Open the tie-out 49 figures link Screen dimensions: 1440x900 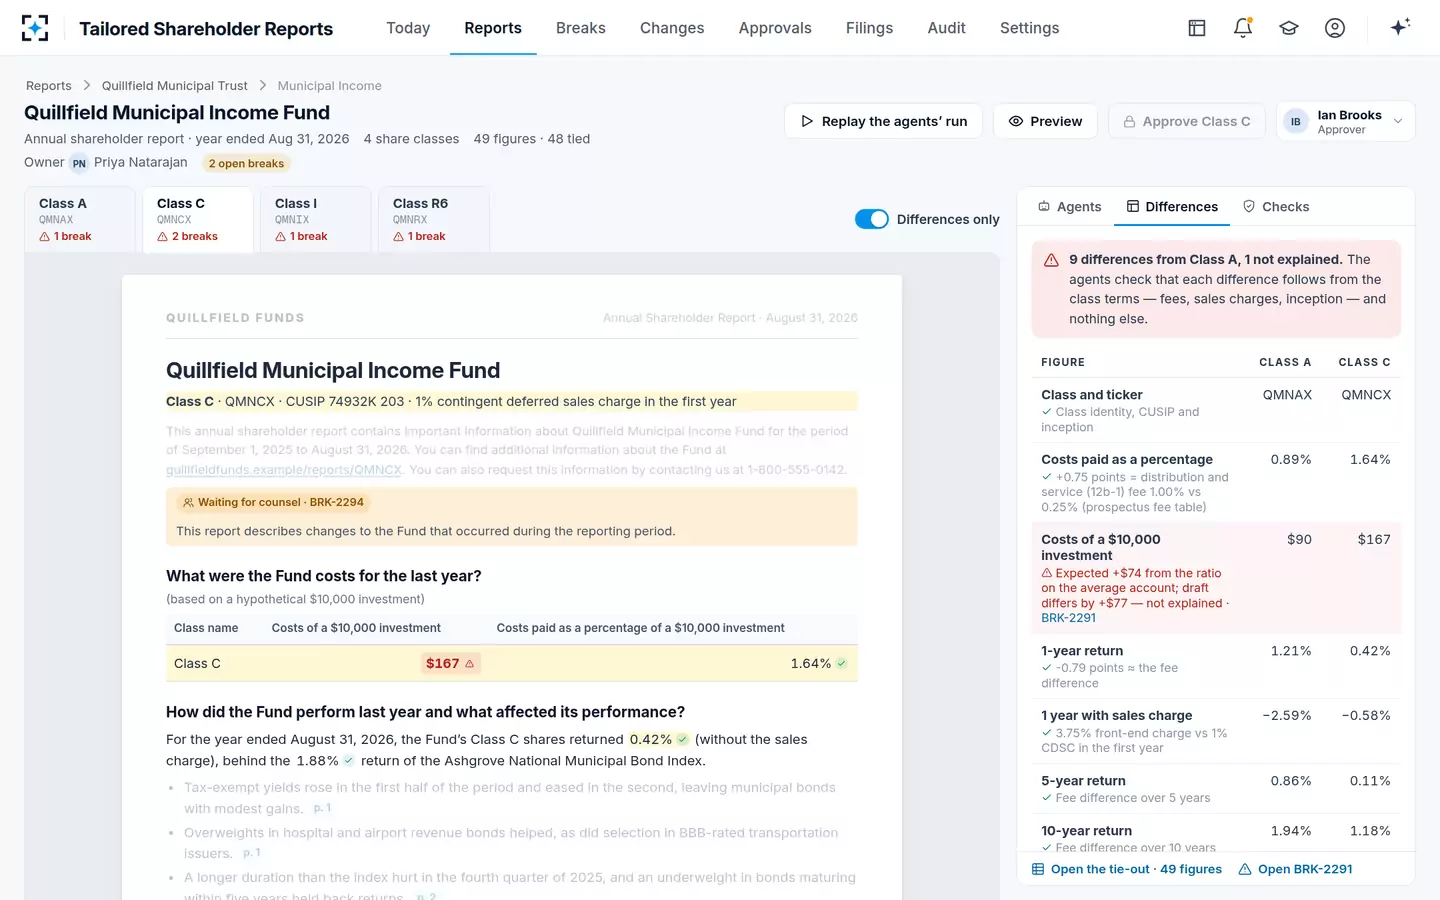point(1127,869)
